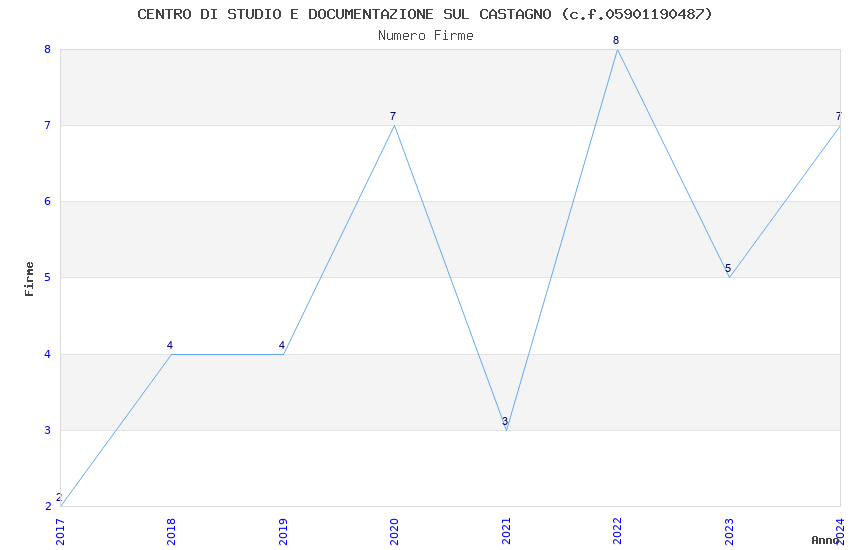This screenshot has width=850, height=550.
Task: Click the 'Anno' x-axis title
Action: pos(825,540)
